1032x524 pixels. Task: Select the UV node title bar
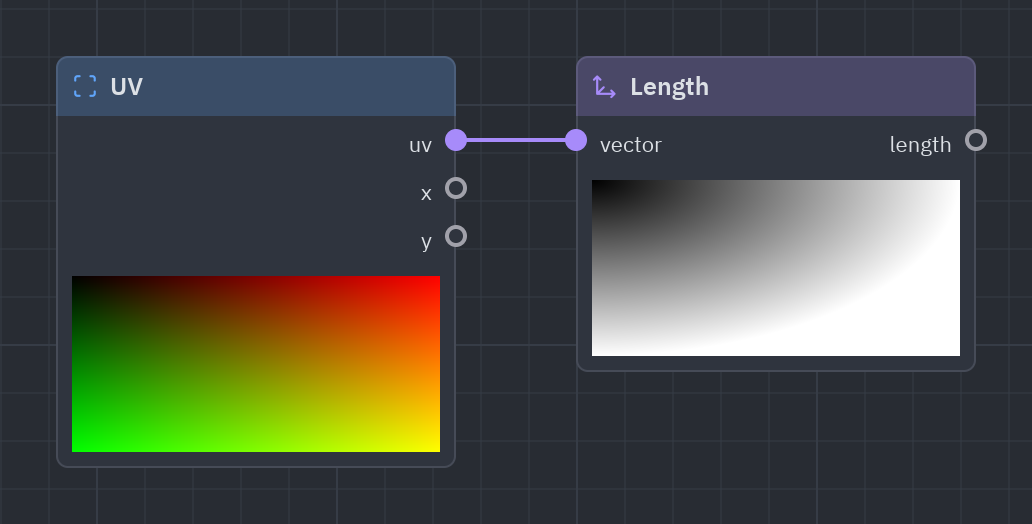pyautogui.click(x=256, y=87)
